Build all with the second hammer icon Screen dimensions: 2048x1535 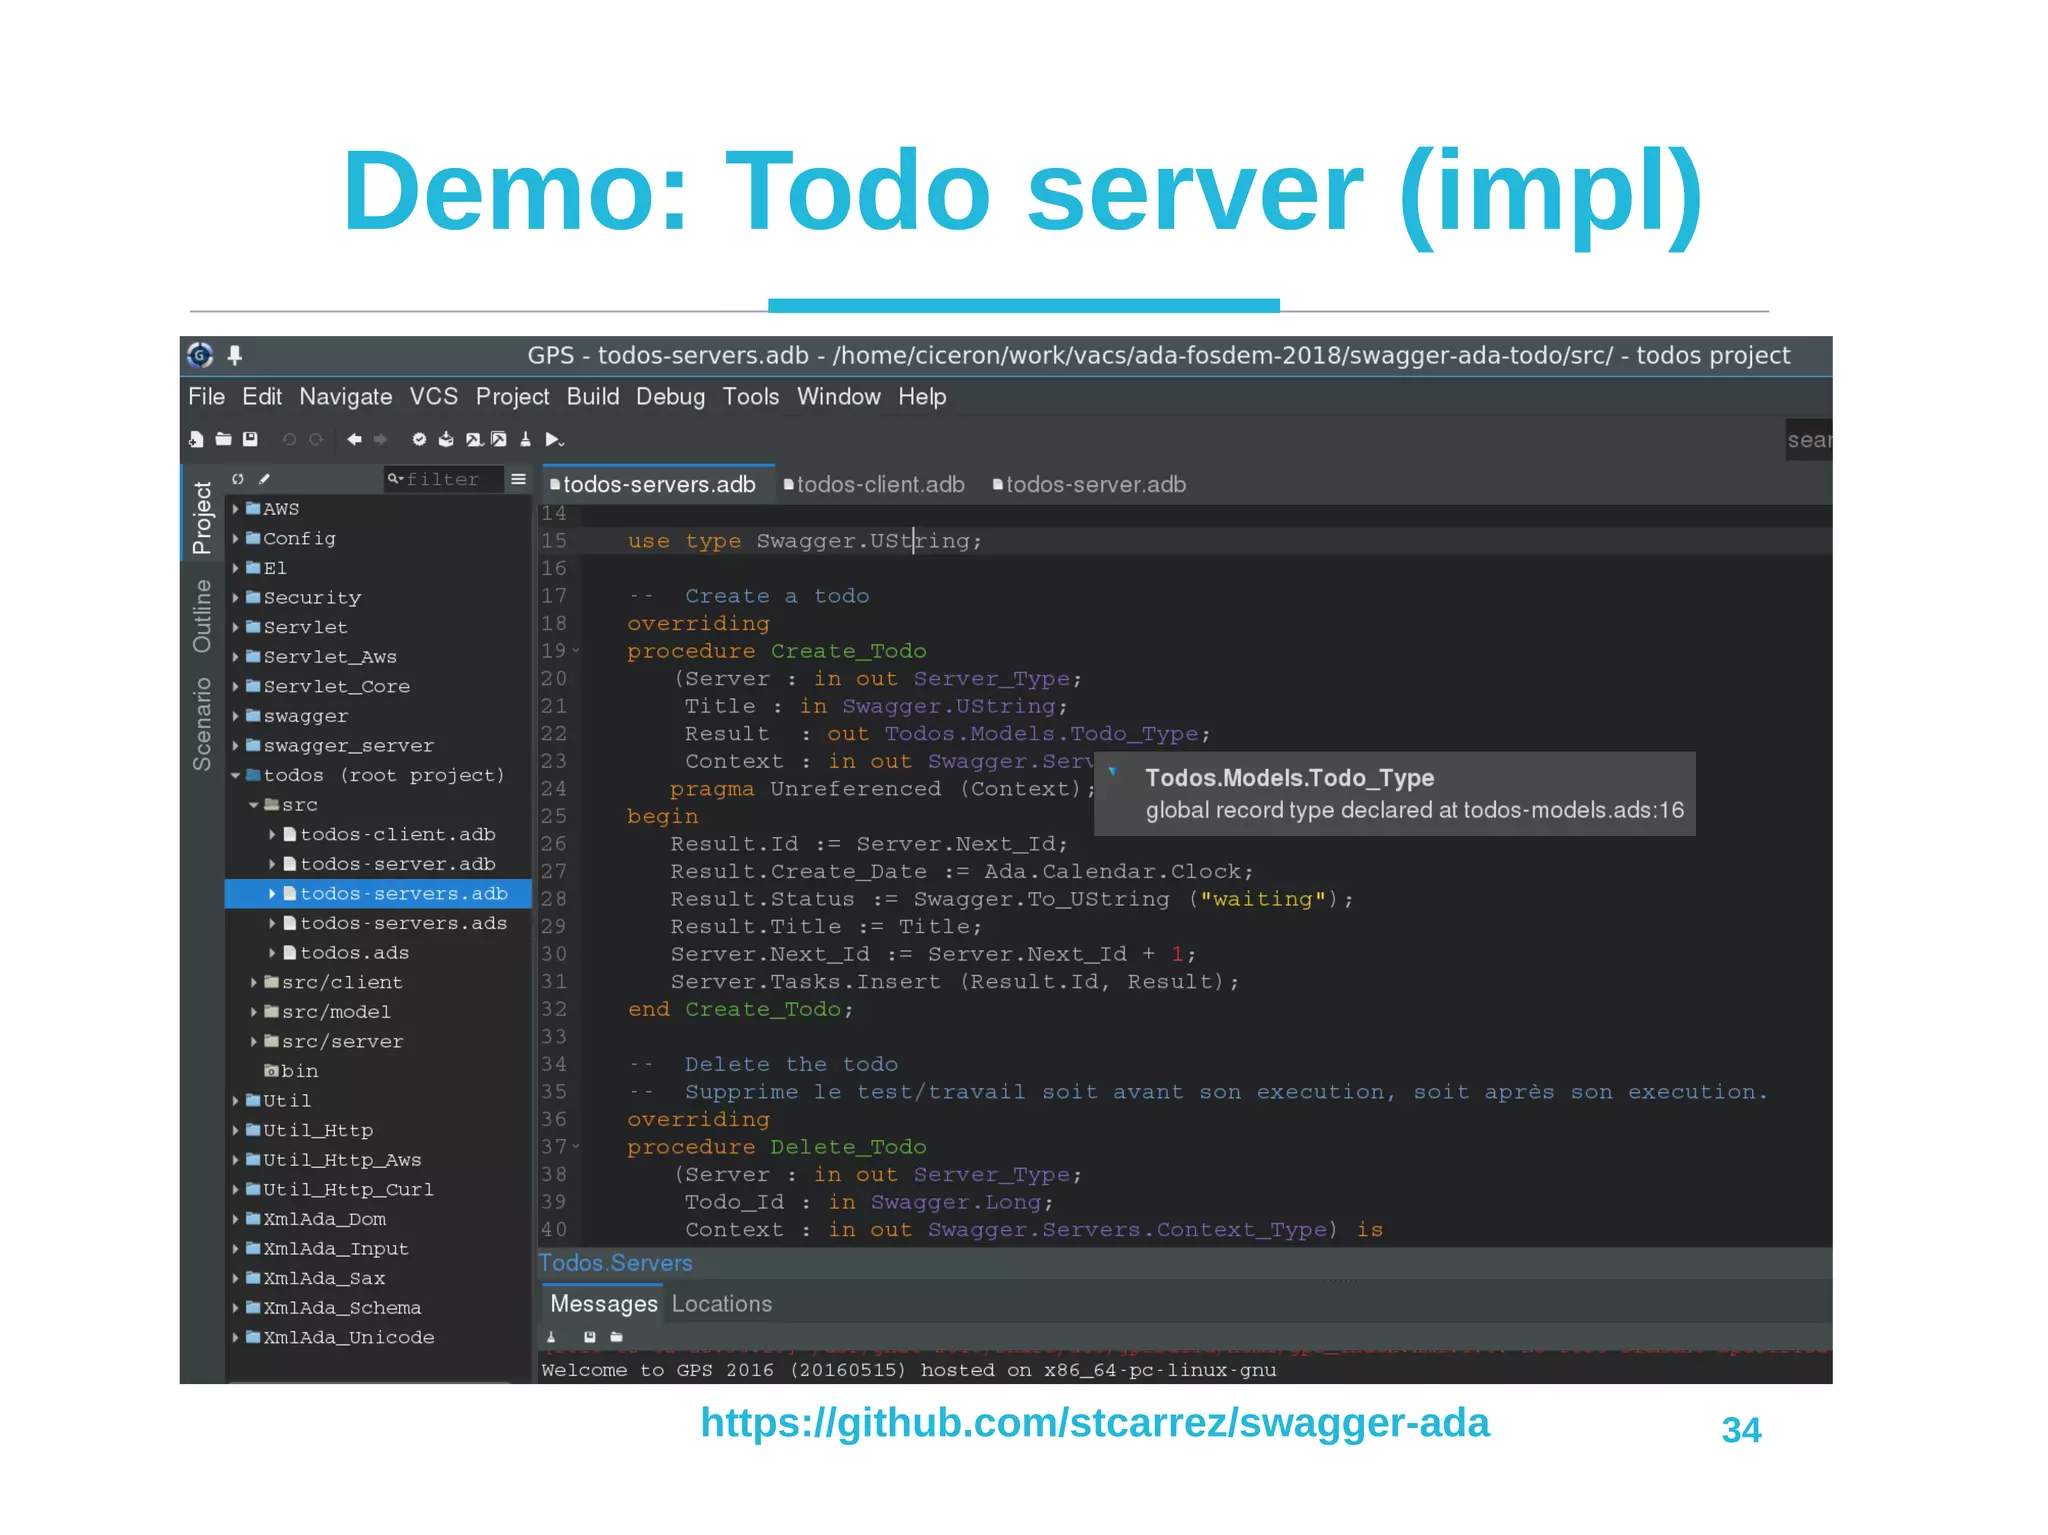[498, 439]
